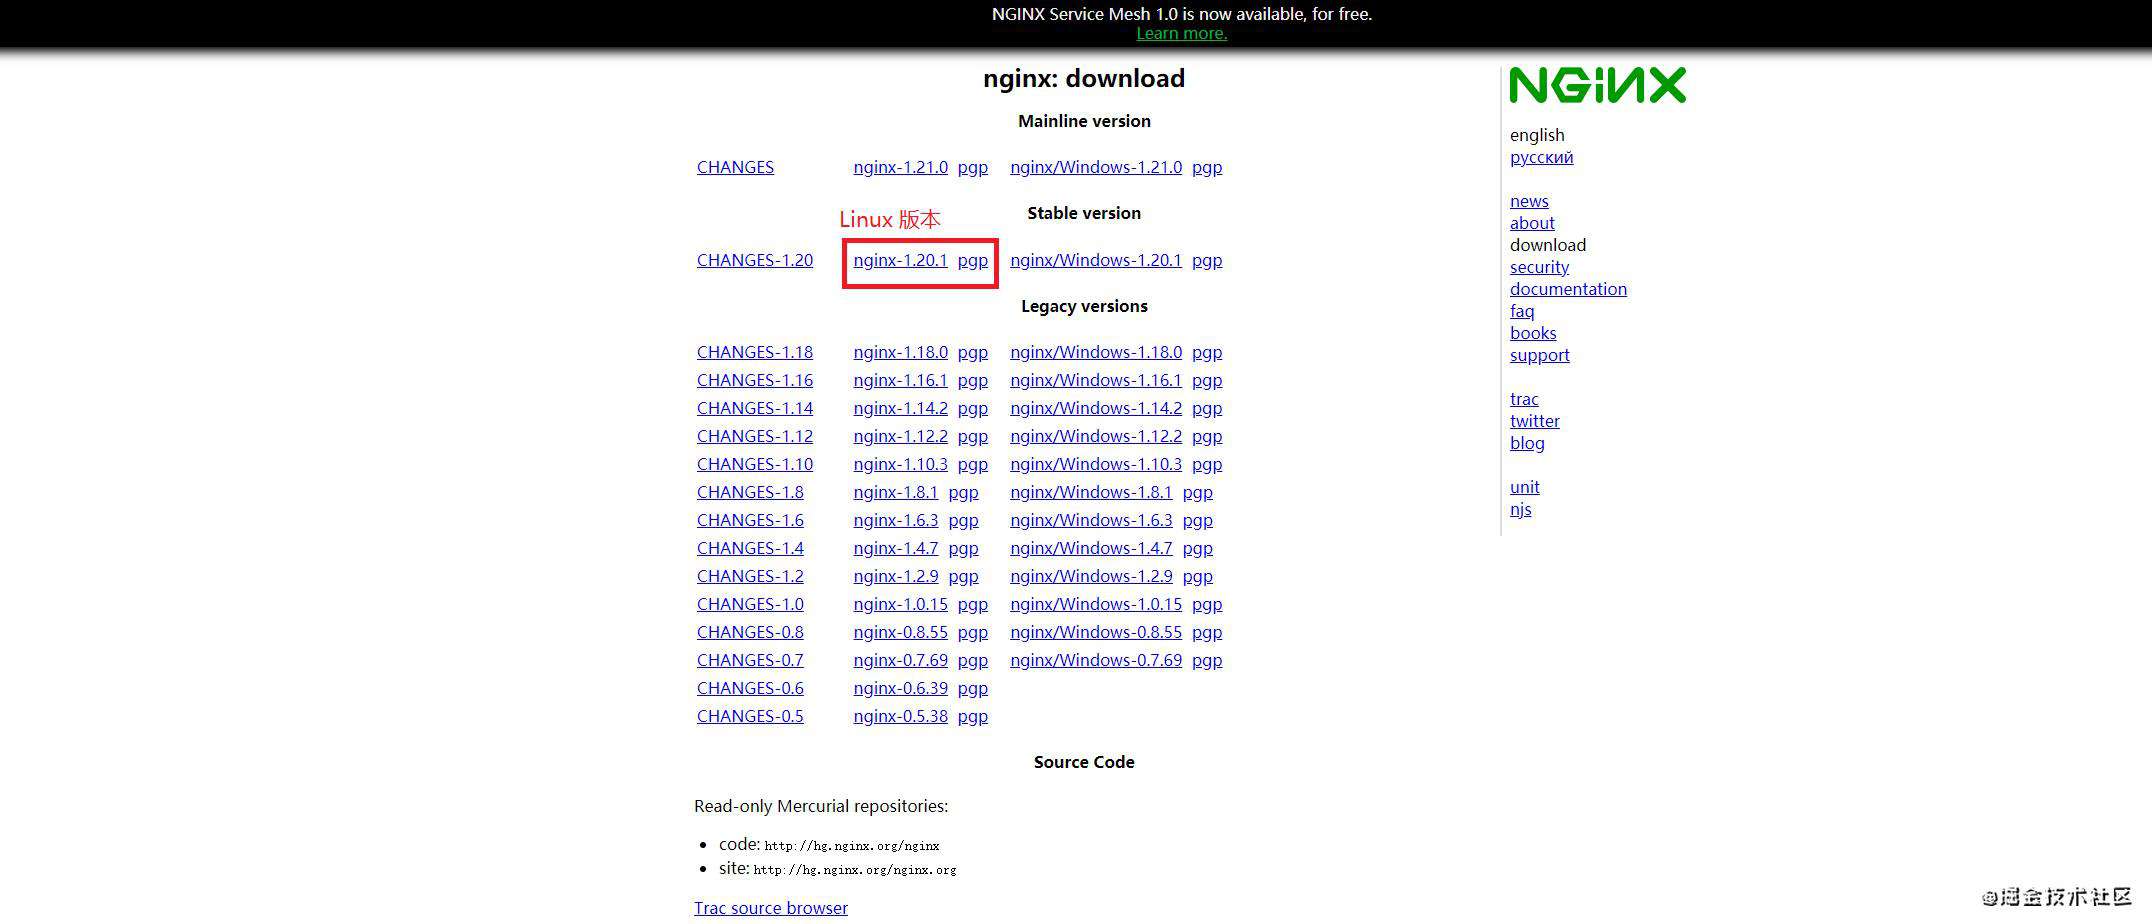Open the documentation page
The height and width of the screenshot is (924, 2152).
(1568, 289)
